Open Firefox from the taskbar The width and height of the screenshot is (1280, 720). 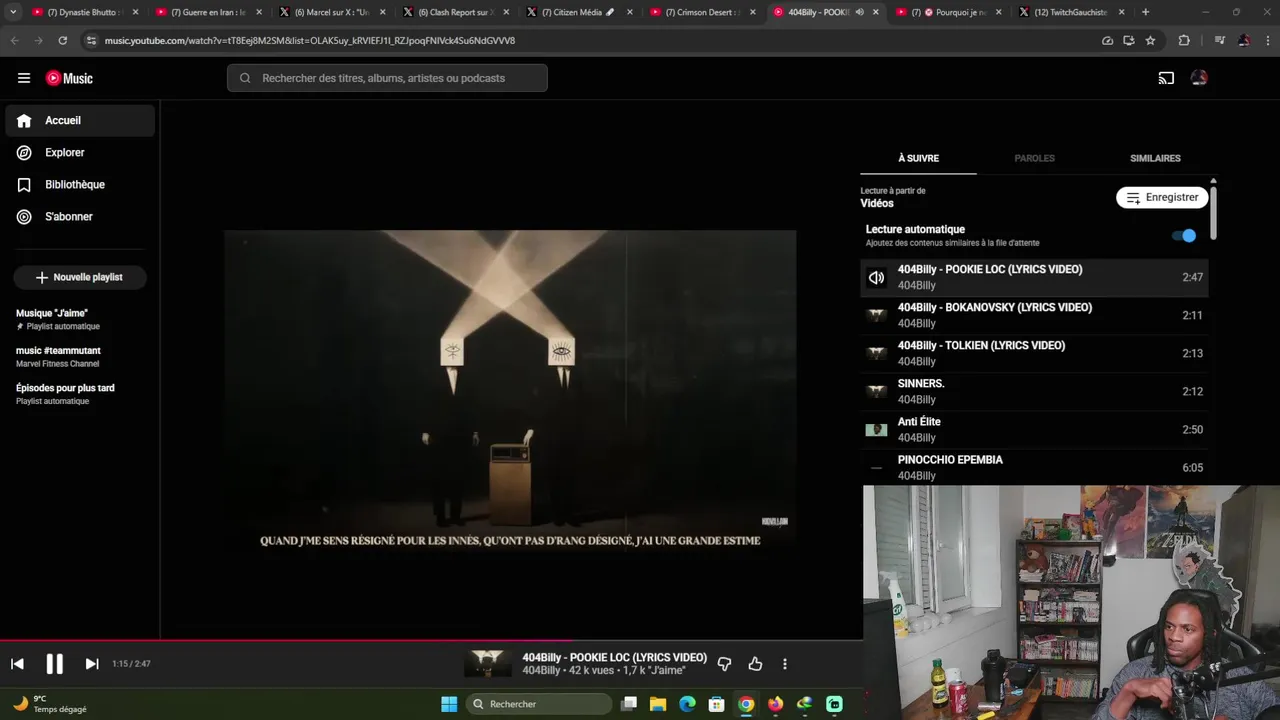coord(775,704)
